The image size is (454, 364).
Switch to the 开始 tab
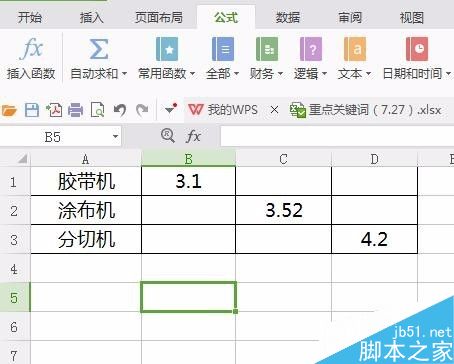click(30, 17)
